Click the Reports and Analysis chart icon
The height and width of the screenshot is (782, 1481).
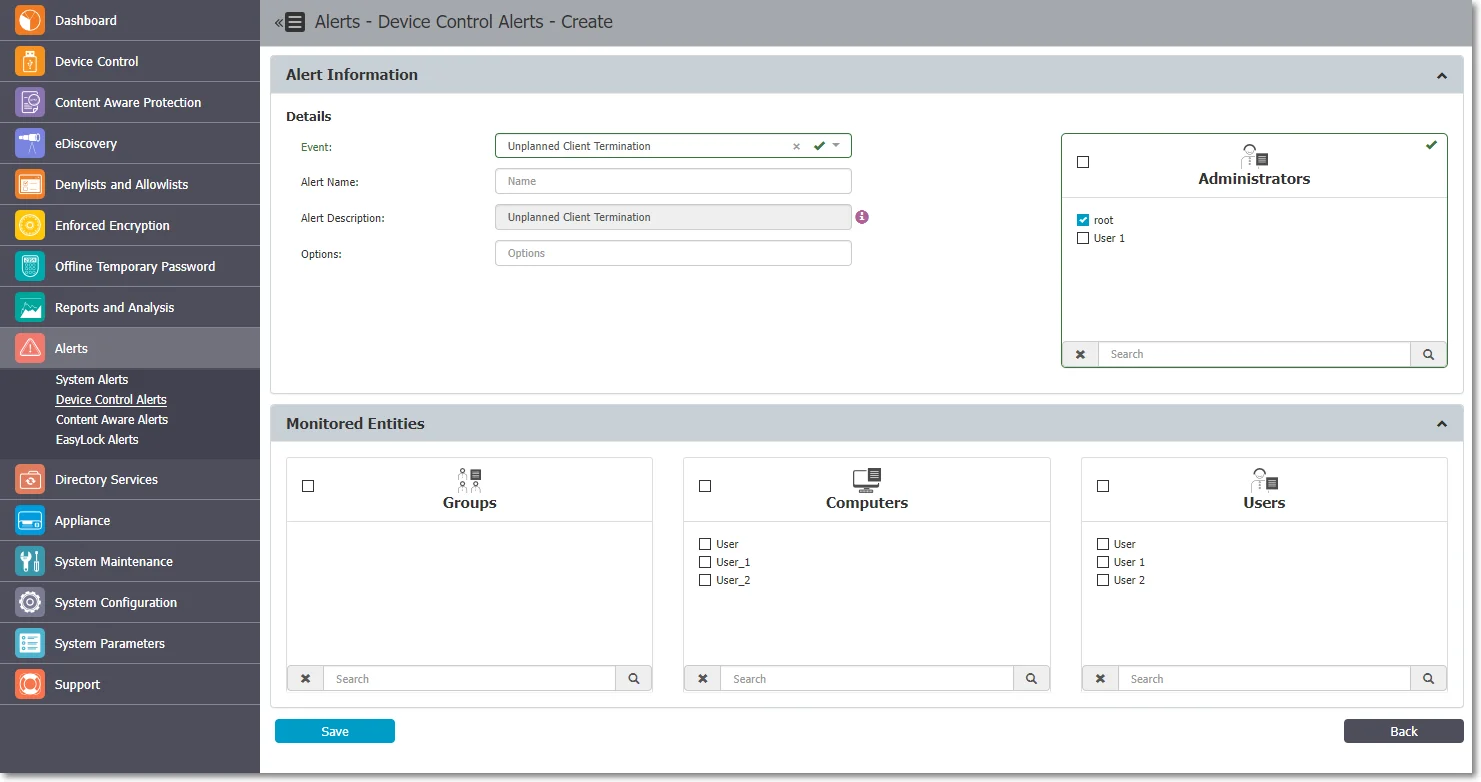[x=30, y=307]
